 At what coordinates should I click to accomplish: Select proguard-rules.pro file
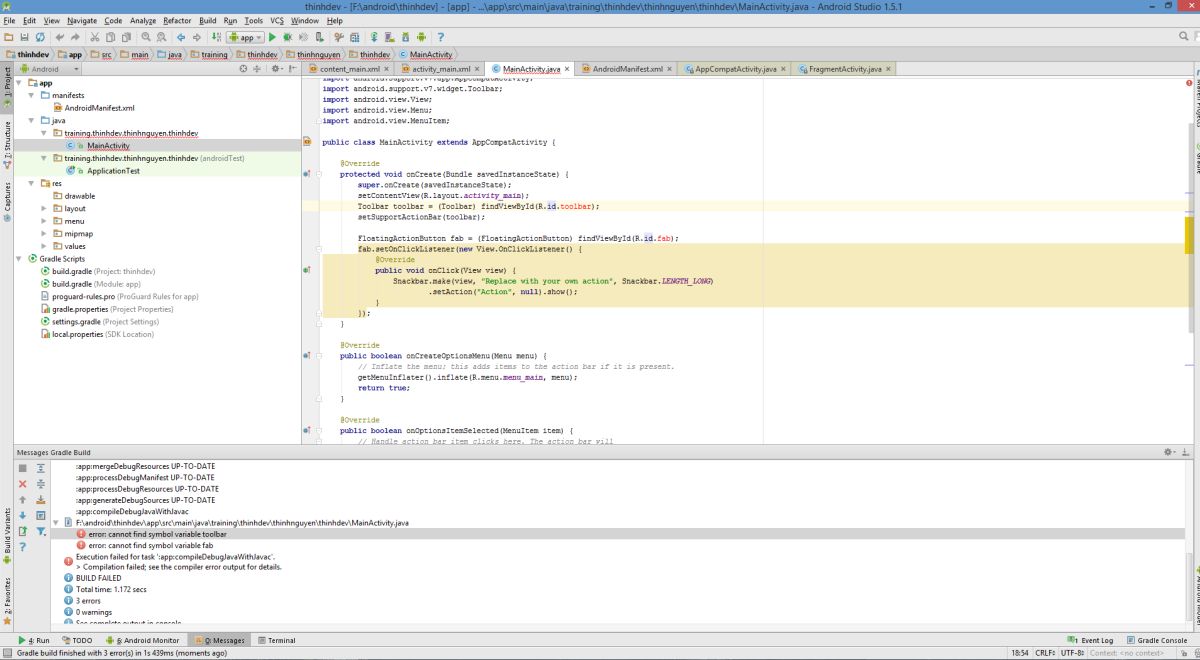[125, 297]
